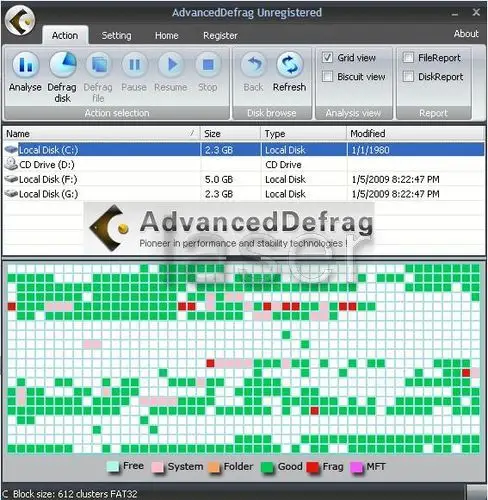The width and height of the screenshot is (488, 500).
Task: Click the Pause action icon
Action: 135,64
